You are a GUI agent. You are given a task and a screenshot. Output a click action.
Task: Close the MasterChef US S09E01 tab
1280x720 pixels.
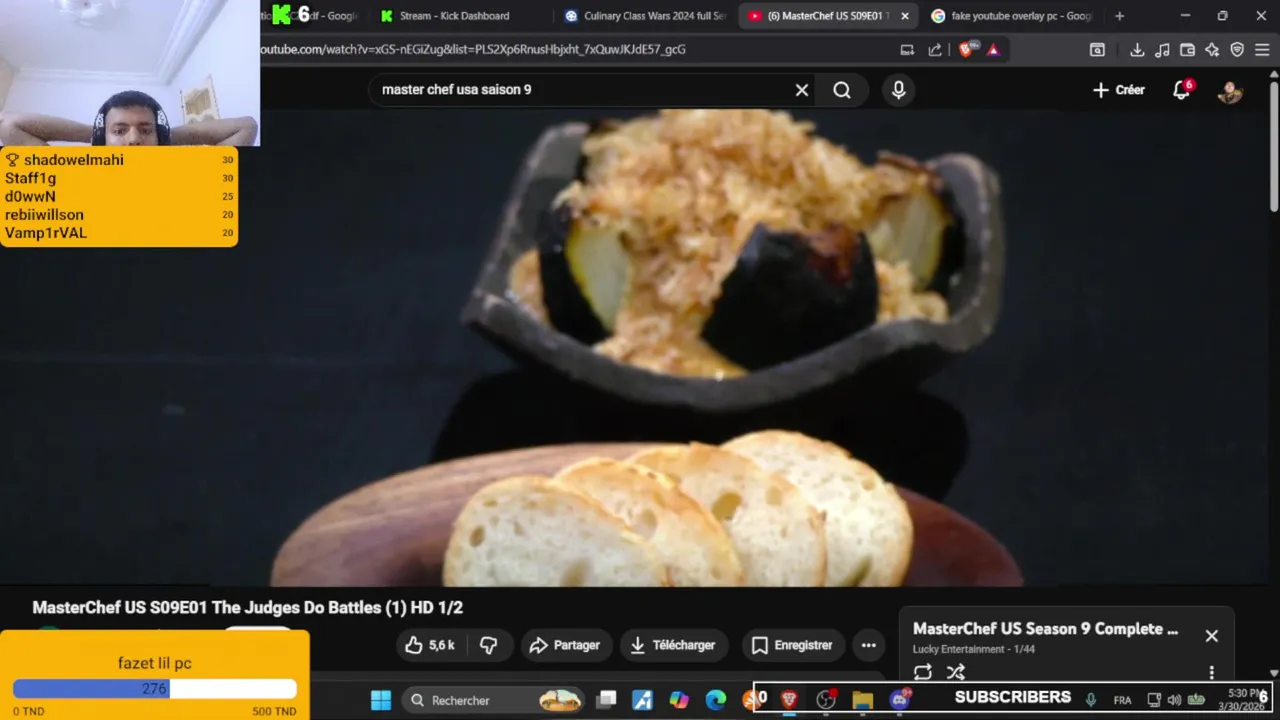[905, 16]
